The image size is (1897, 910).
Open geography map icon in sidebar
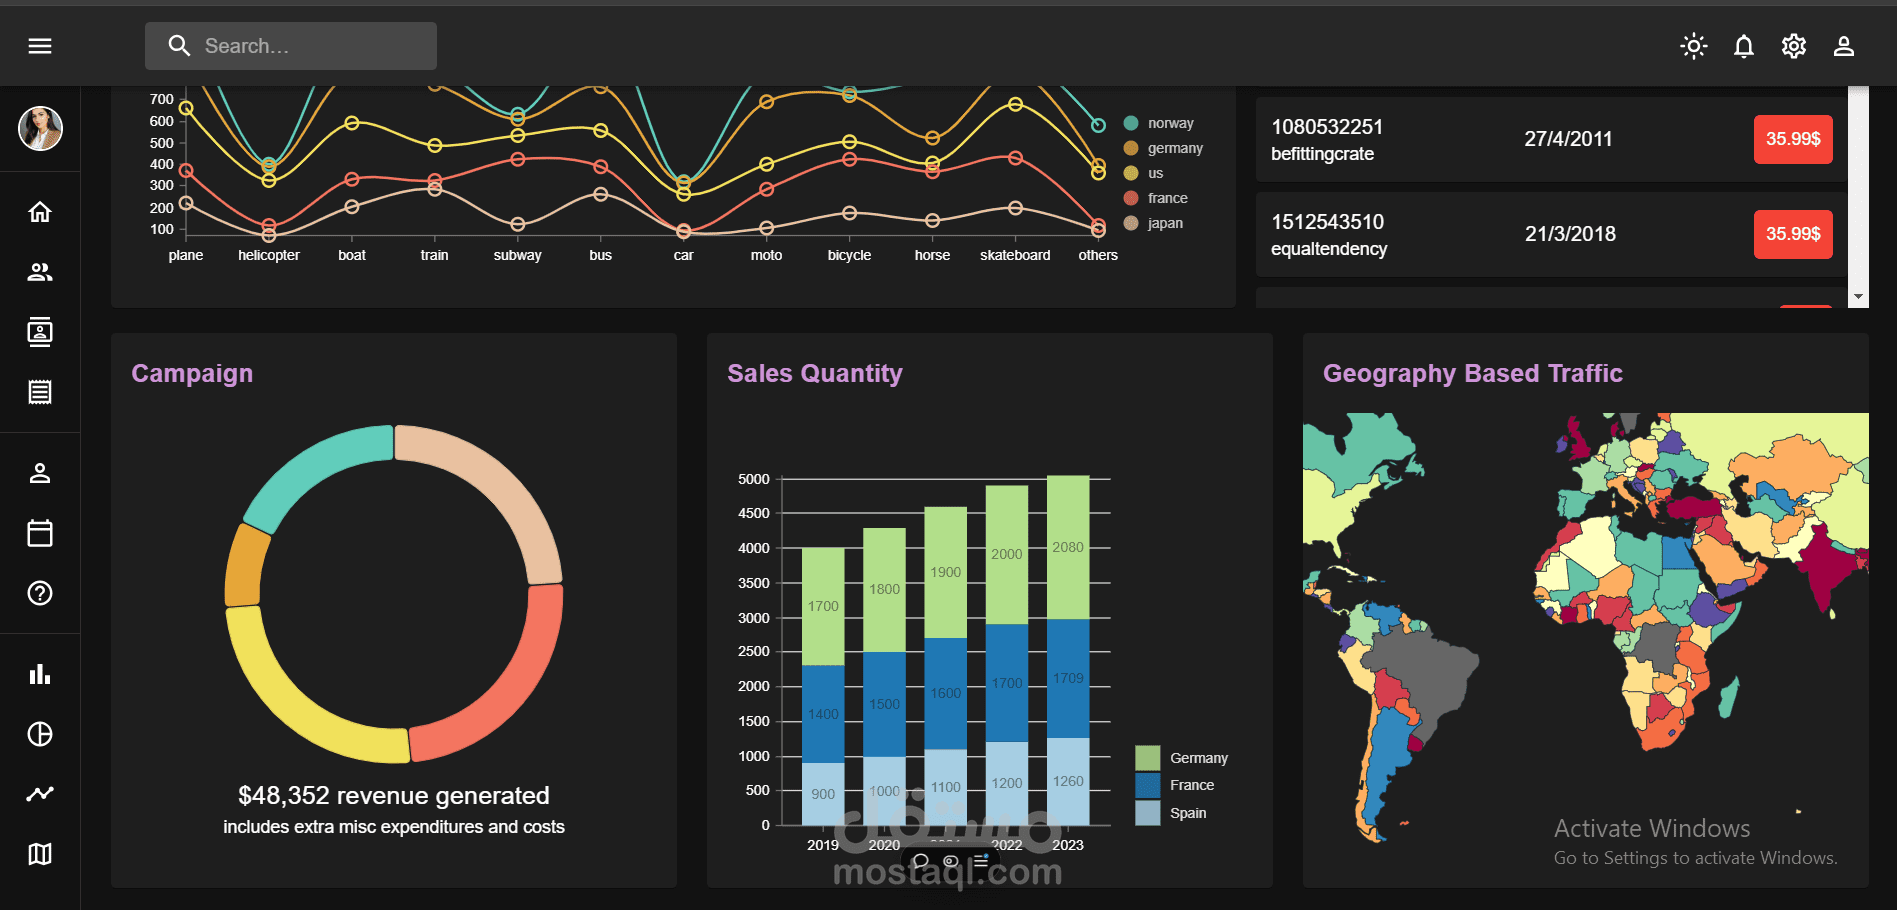click(40, 854)
